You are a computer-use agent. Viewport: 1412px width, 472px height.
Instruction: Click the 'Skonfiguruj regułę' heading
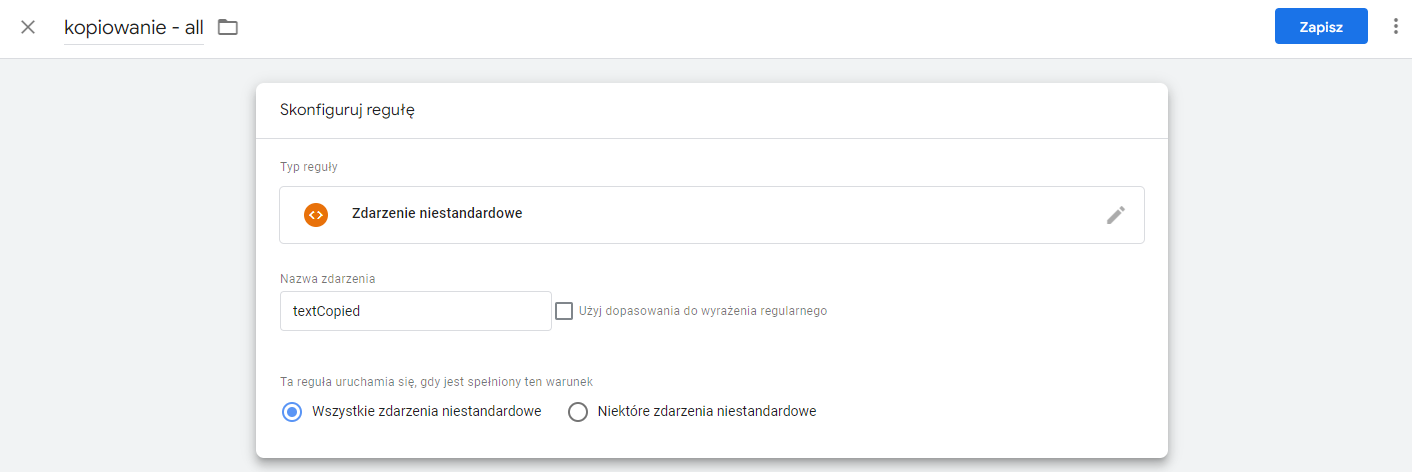pos(347,110)
